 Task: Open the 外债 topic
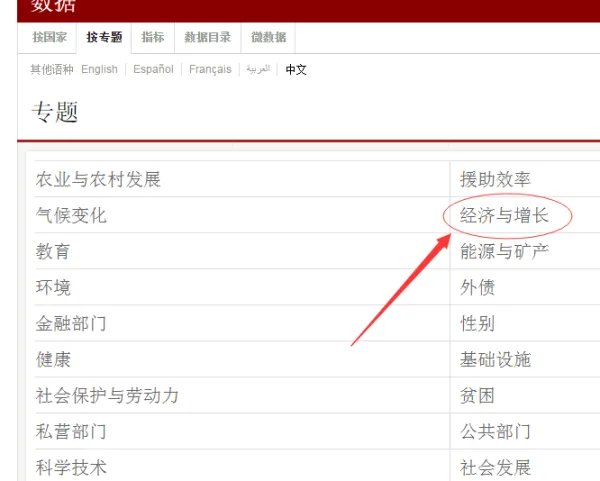tap(478, 287)
